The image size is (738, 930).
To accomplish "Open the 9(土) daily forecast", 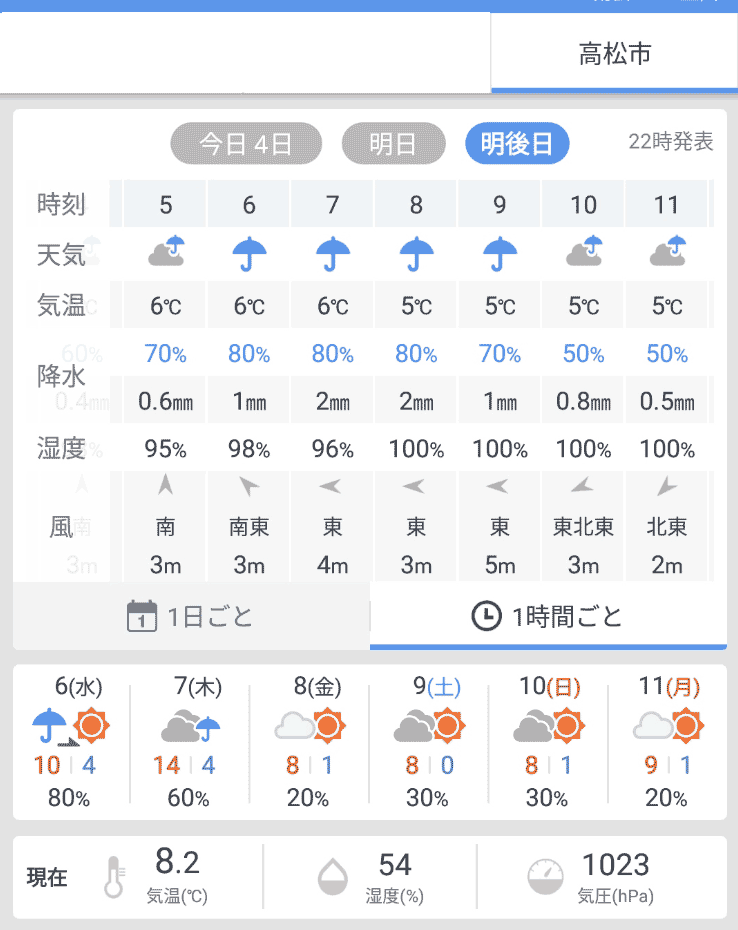I will coord(428,742).
